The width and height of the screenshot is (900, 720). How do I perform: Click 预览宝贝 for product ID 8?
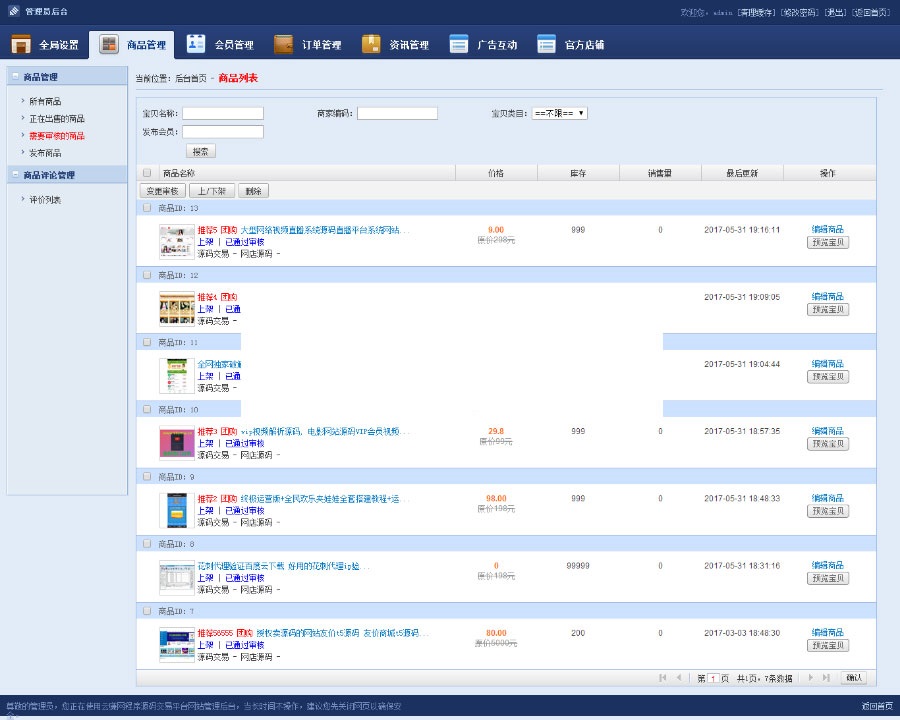point(828,578)
